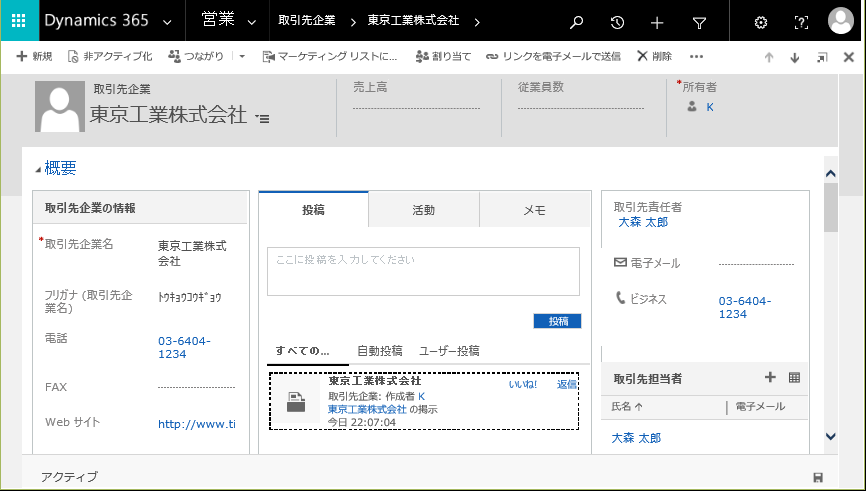This screenshot has height=491, width=866.
Task: Sort by 電子メール column header
Action: (760, 406)
